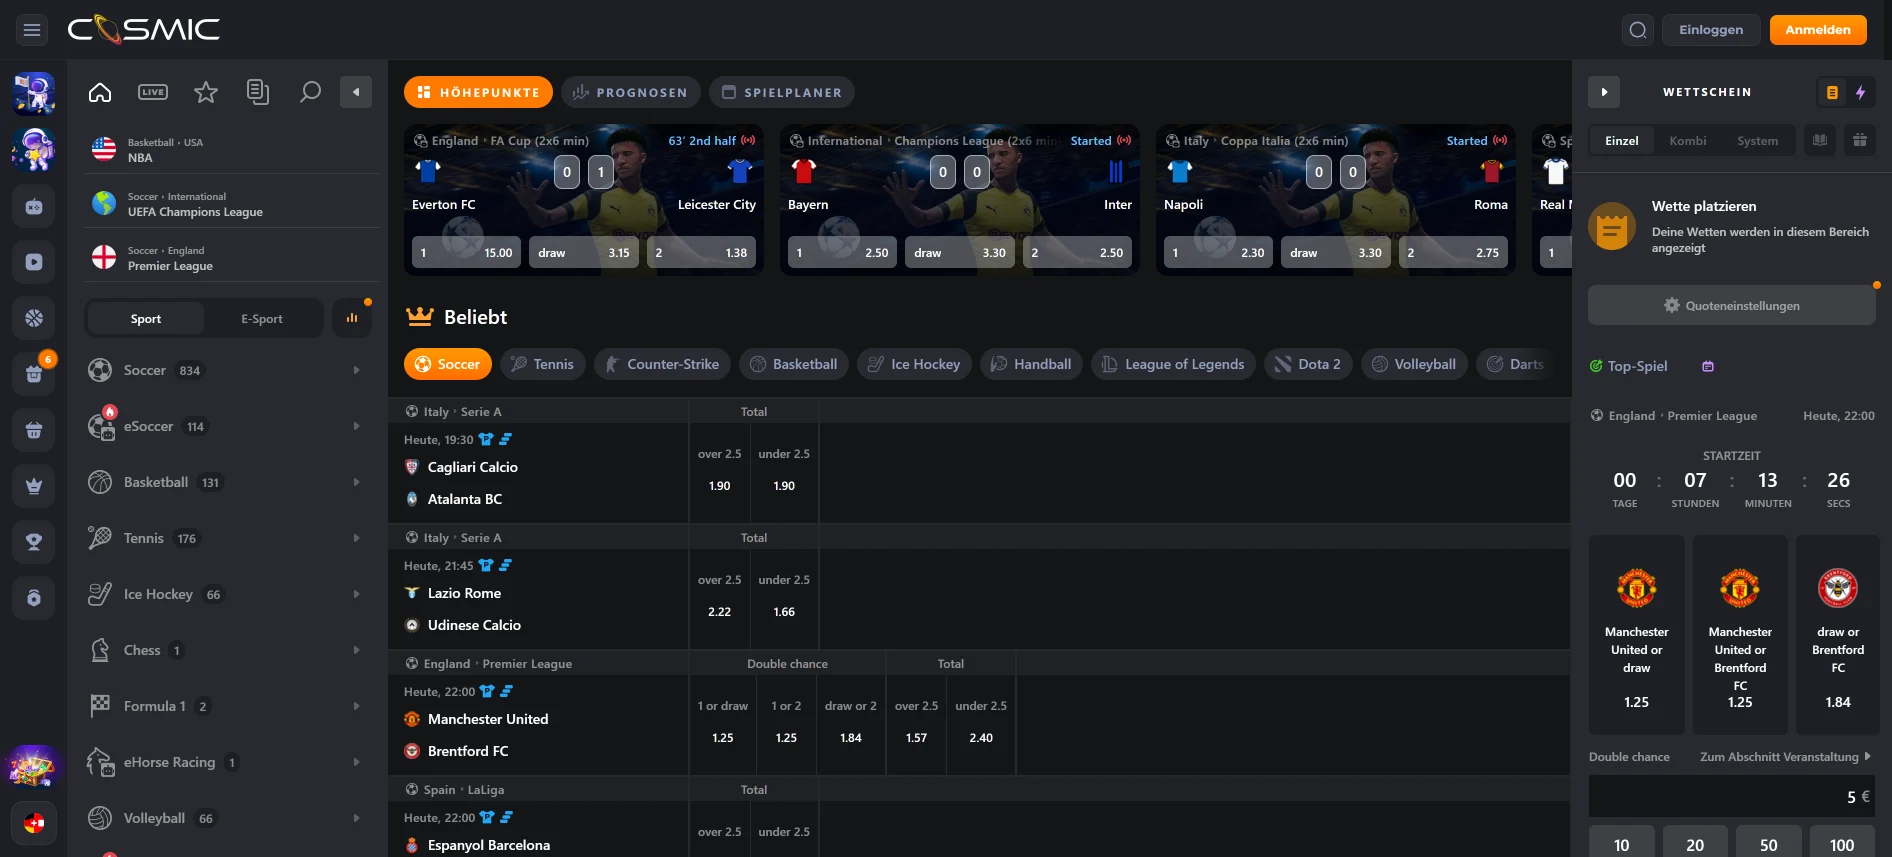Select League of Legends filter chip

coord(1174,364)
